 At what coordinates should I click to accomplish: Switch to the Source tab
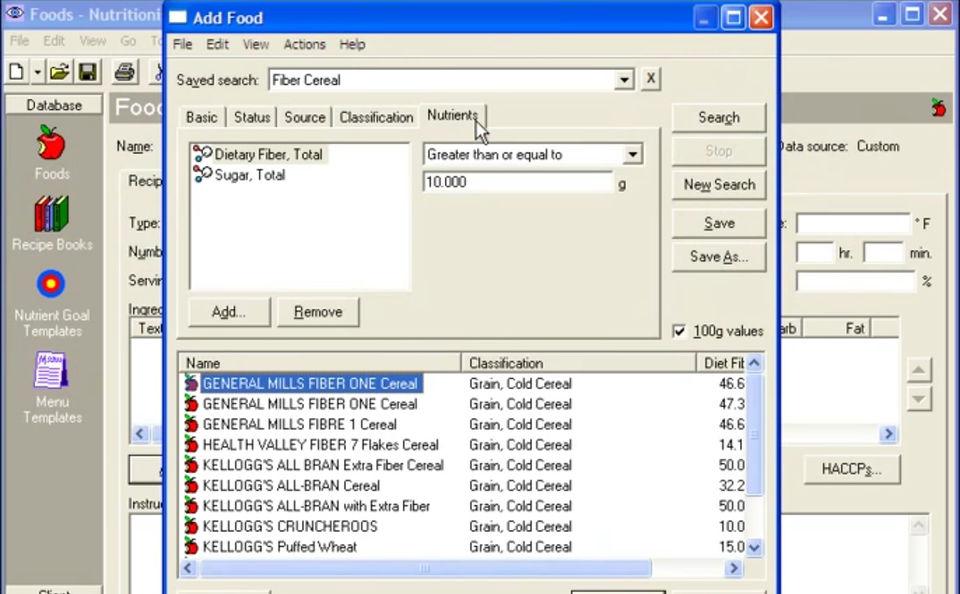[x=304, y=117]
